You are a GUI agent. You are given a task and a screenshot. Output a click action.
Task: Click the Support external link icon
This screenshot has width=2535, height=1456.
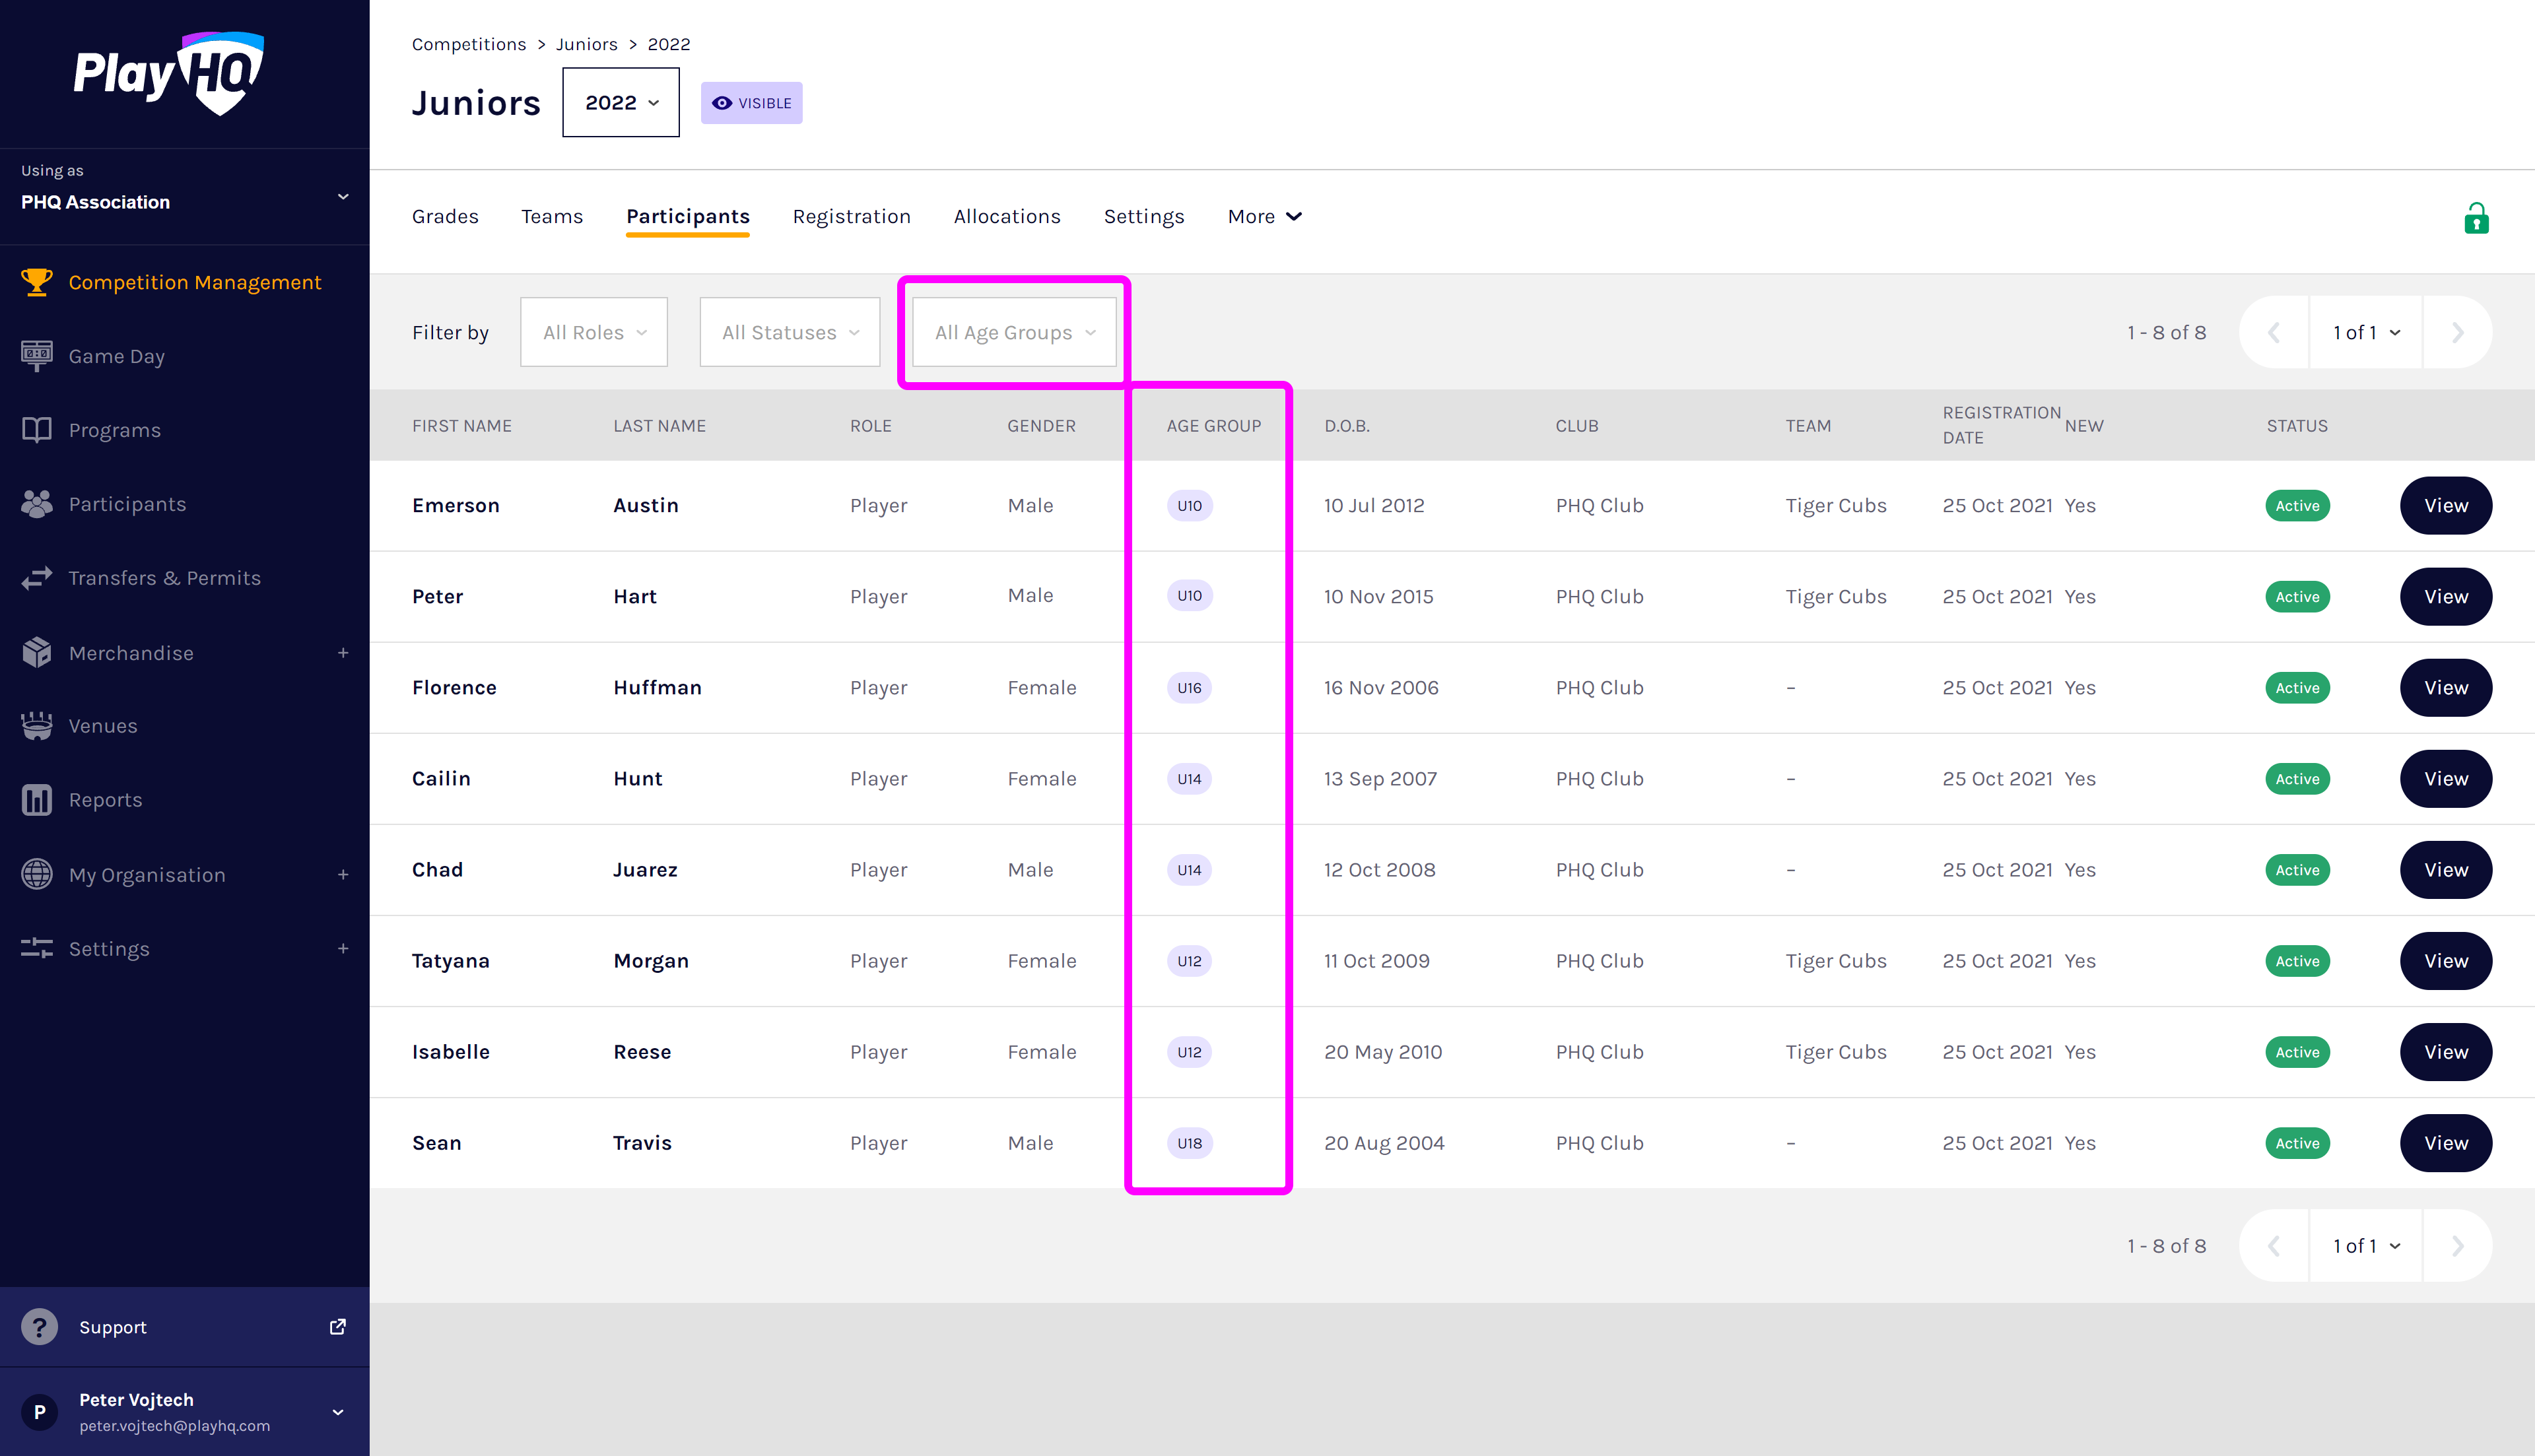(338, 1327)
